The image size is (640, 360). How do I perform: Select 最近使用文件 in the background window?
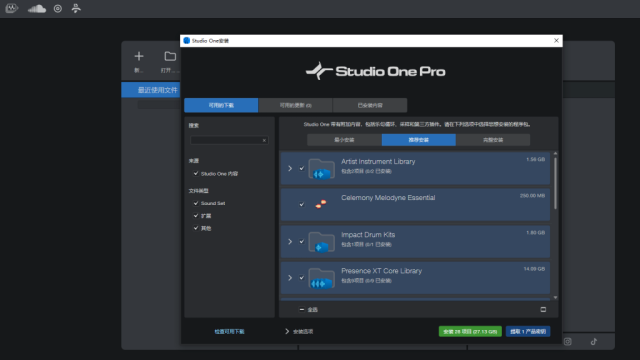click(151, 90)
